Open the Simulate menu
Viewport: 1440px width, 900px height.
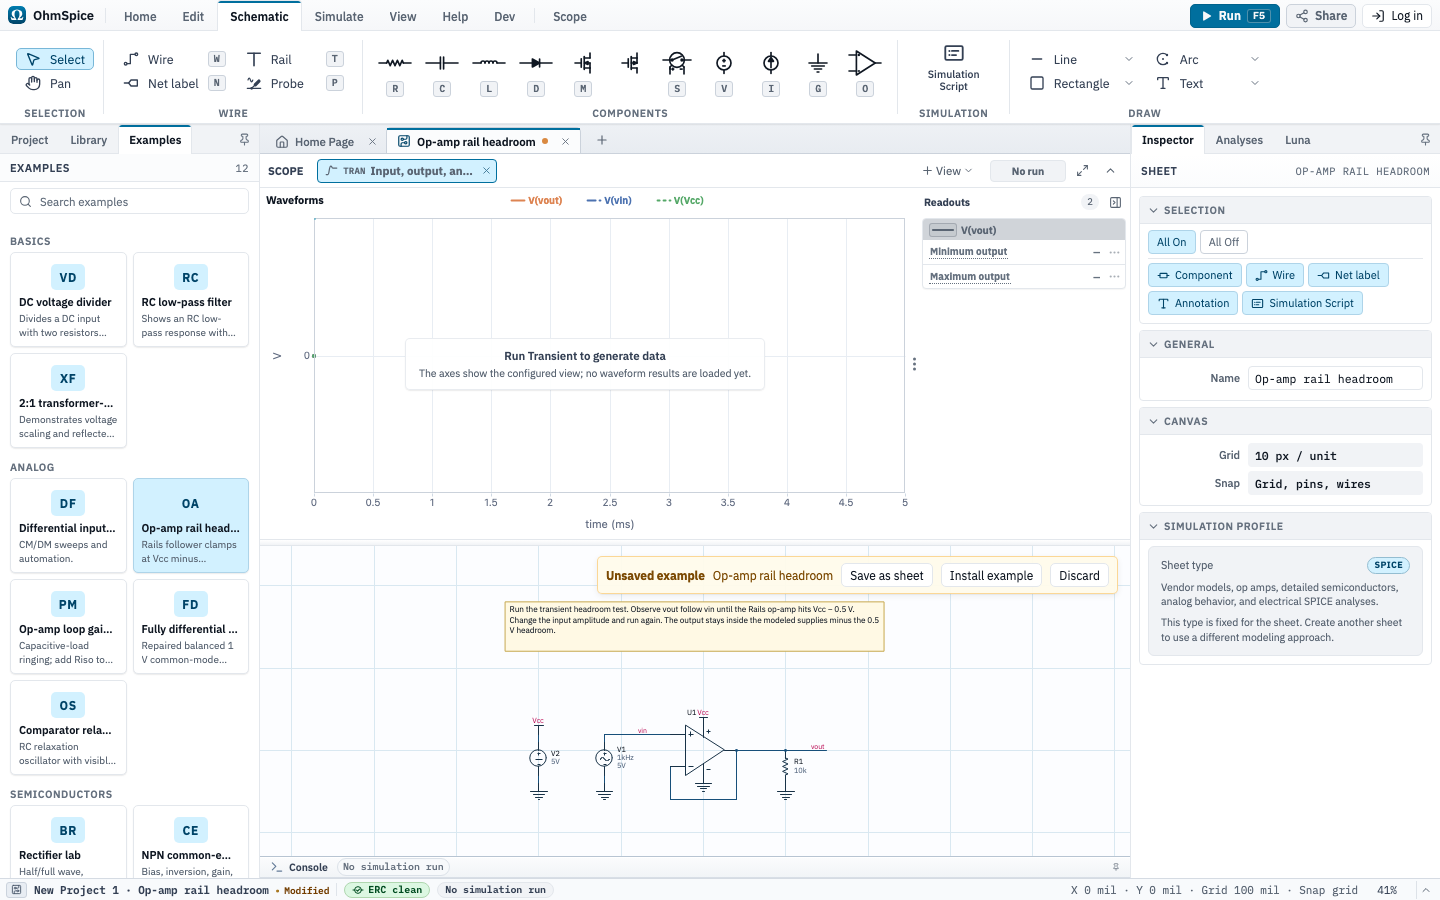point(339,16)
